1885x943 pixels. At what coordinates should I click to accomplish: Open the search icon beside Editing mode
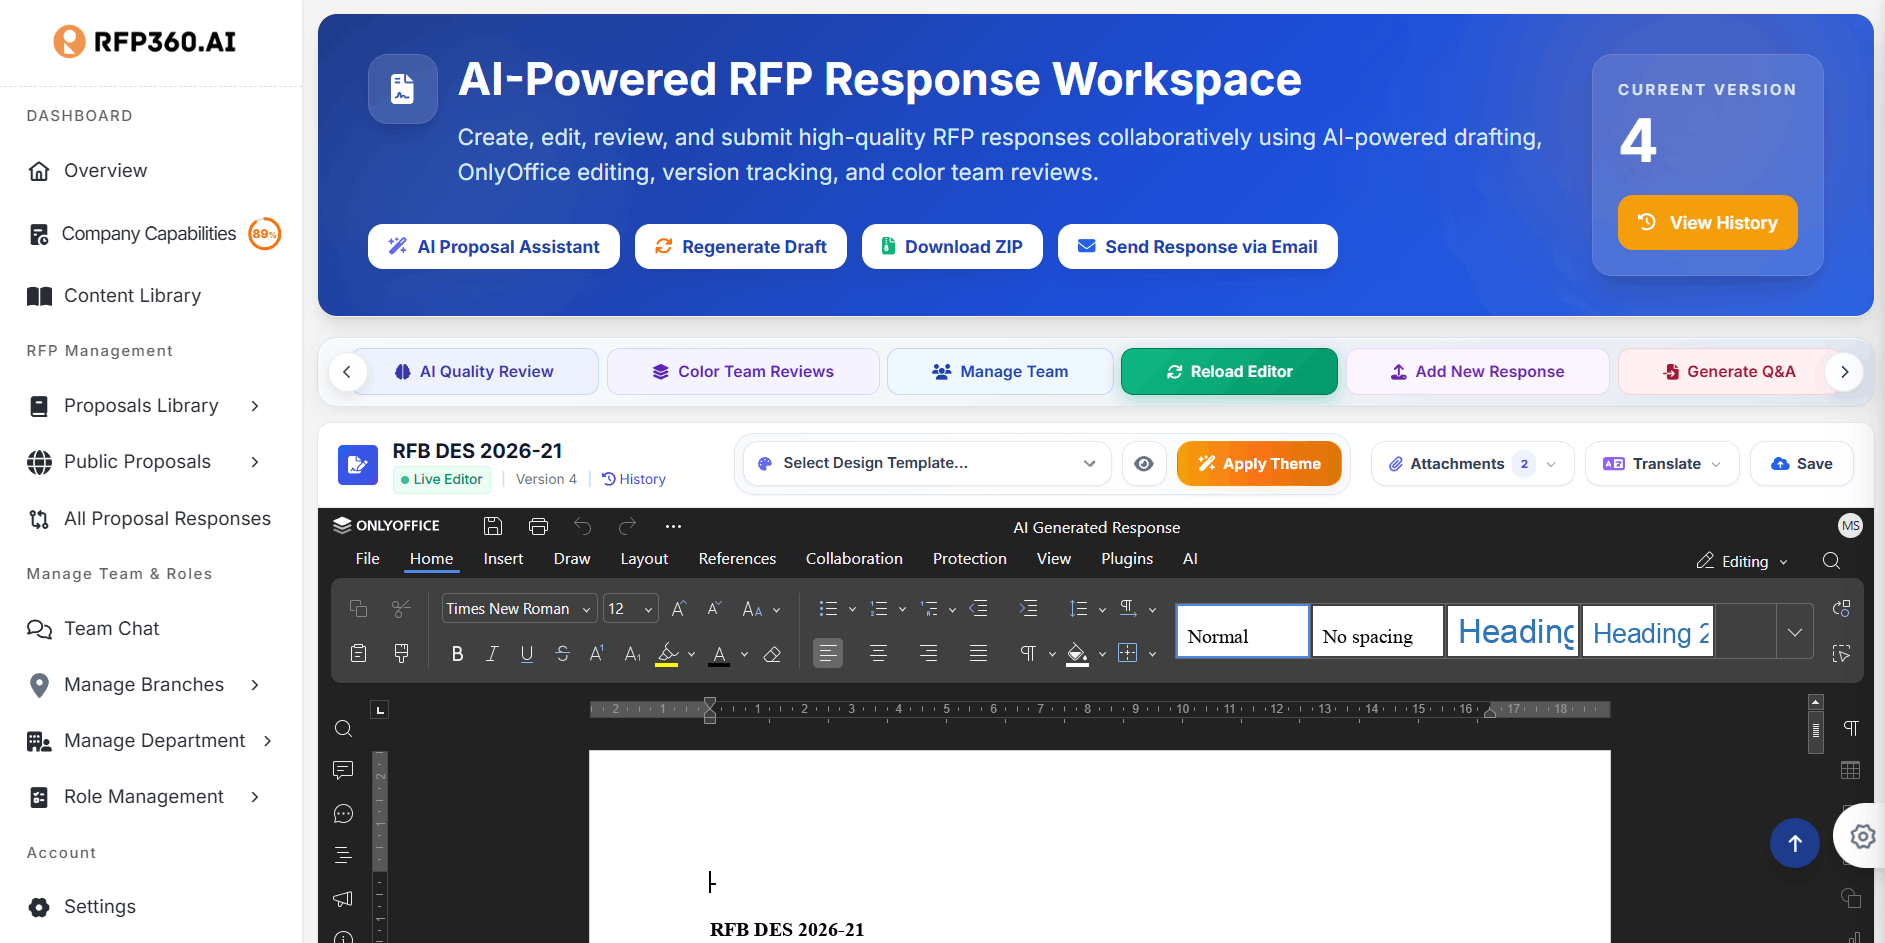(1831, 561)
